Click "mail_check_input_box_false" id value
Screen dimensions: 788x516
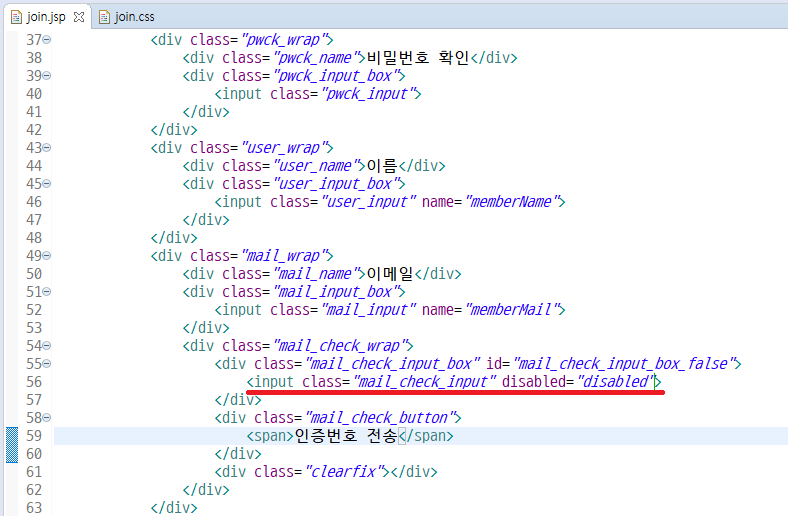tap(625, 364)
